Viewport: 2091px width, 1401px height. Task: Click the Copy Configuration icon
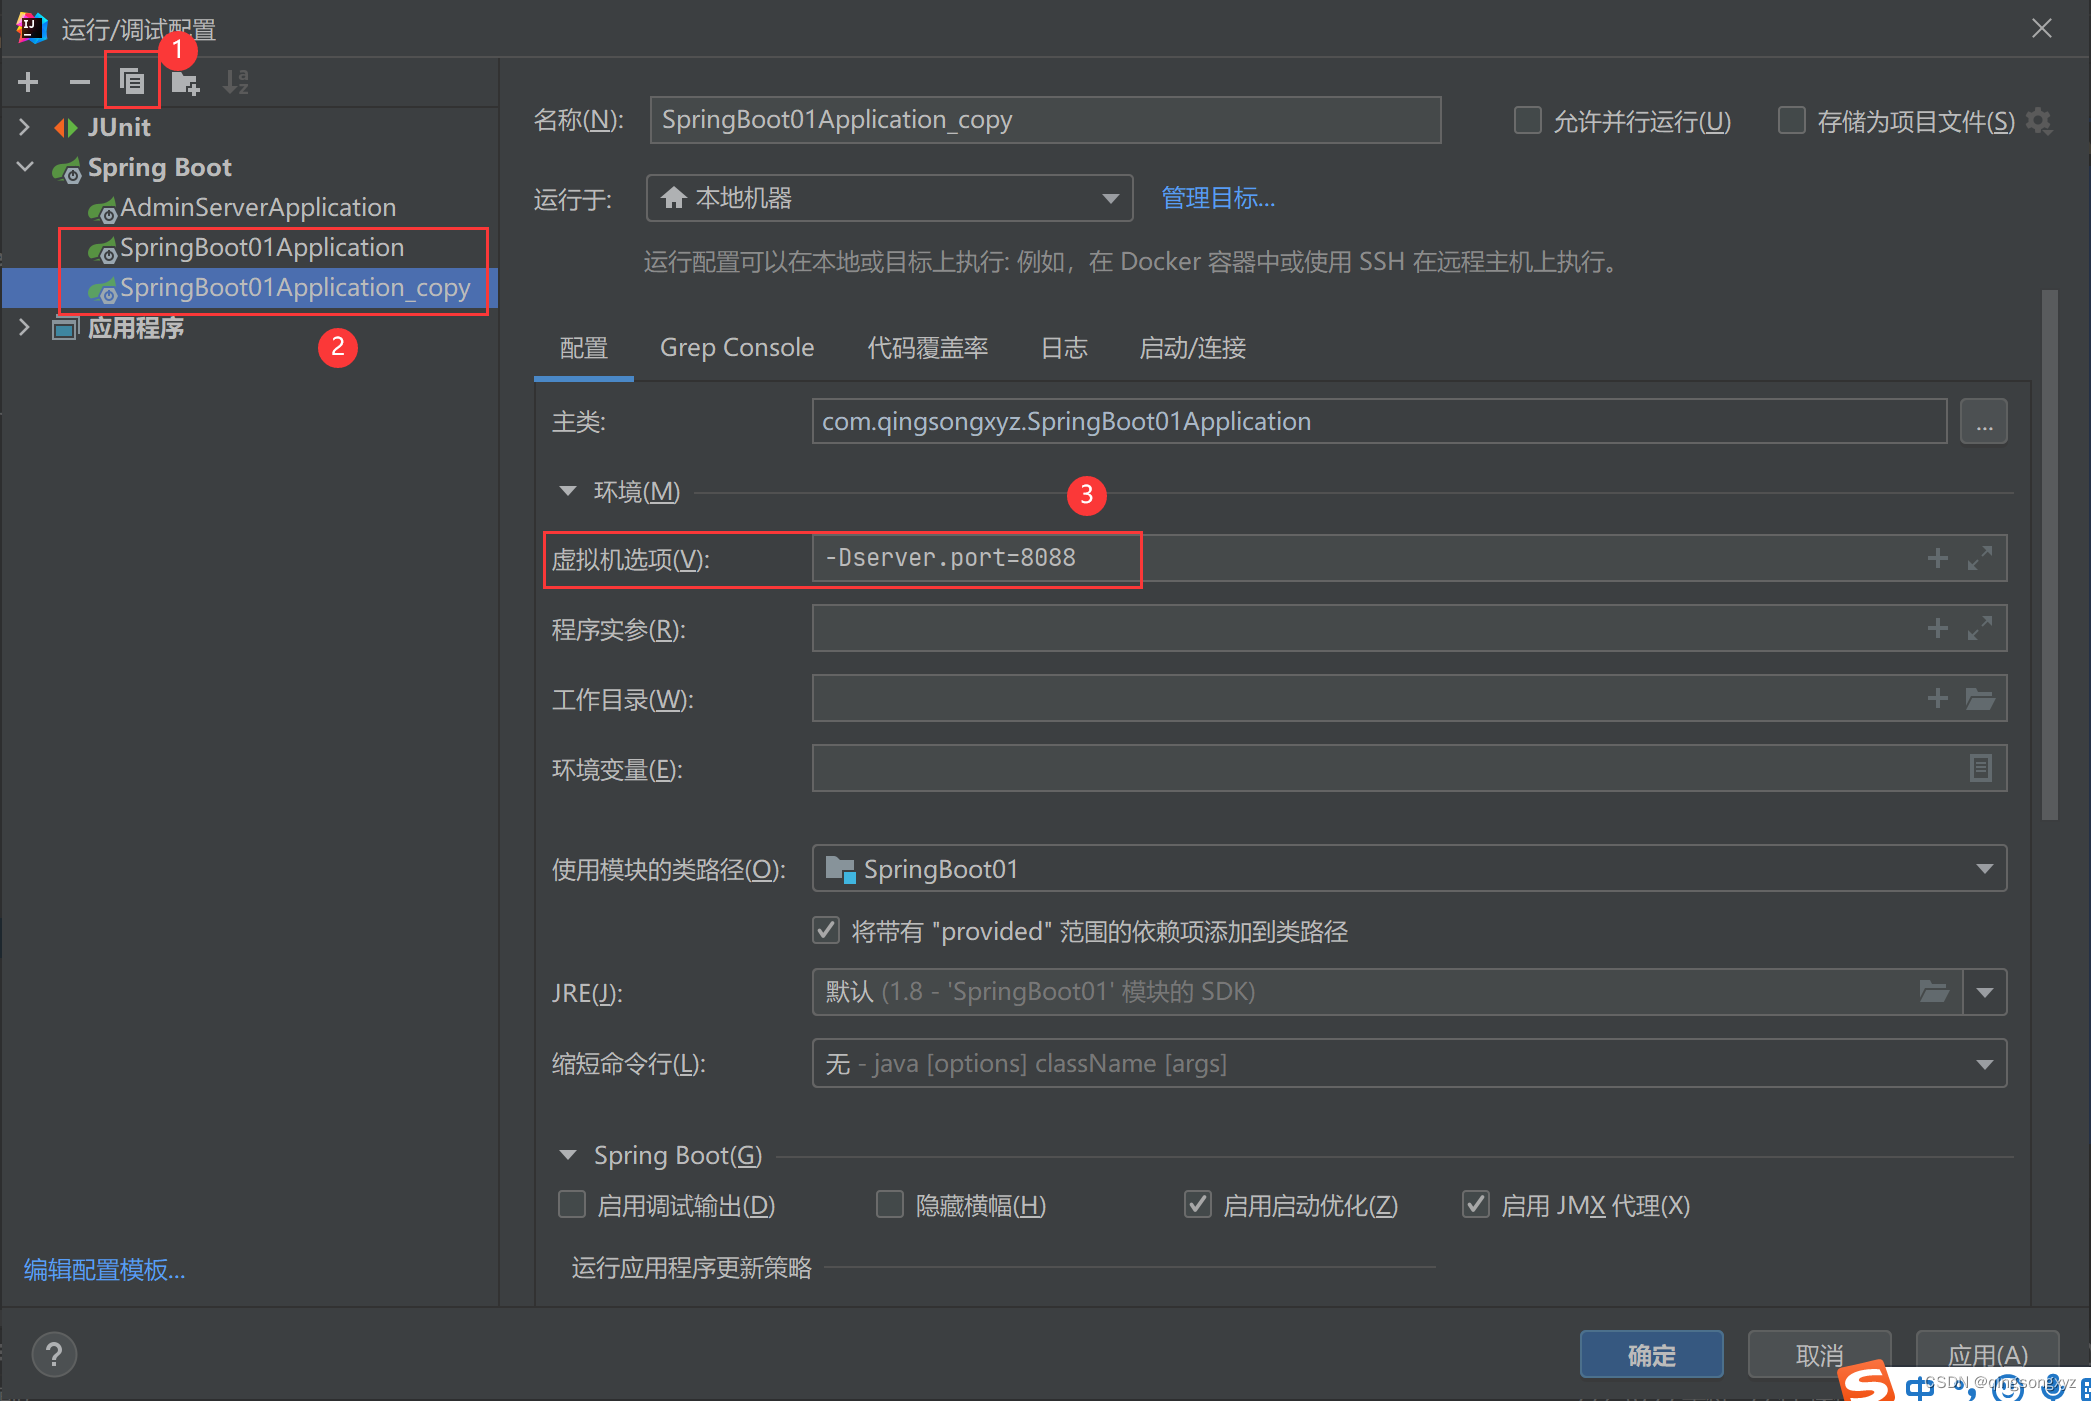[132, 82]
